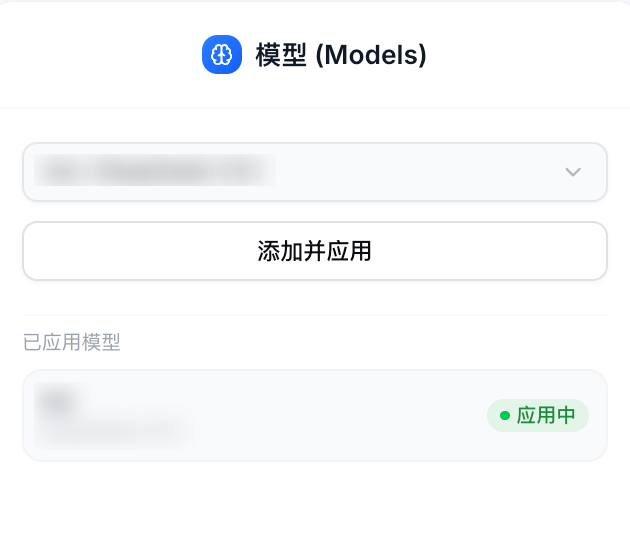The width and height of the screenshot is (630, 550).
Task: Click the blurred model name in applied card
Action: tap(58, 401)
